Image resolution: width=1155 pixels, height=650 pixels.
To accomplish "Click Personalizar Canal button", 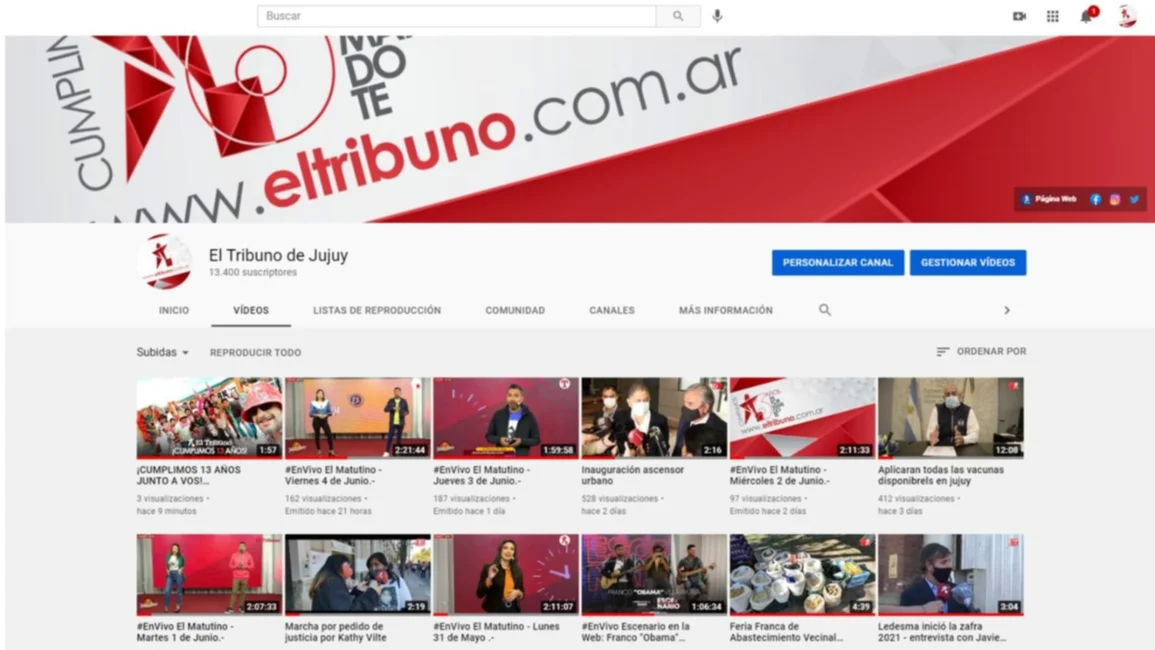I will tap(838, 262).
